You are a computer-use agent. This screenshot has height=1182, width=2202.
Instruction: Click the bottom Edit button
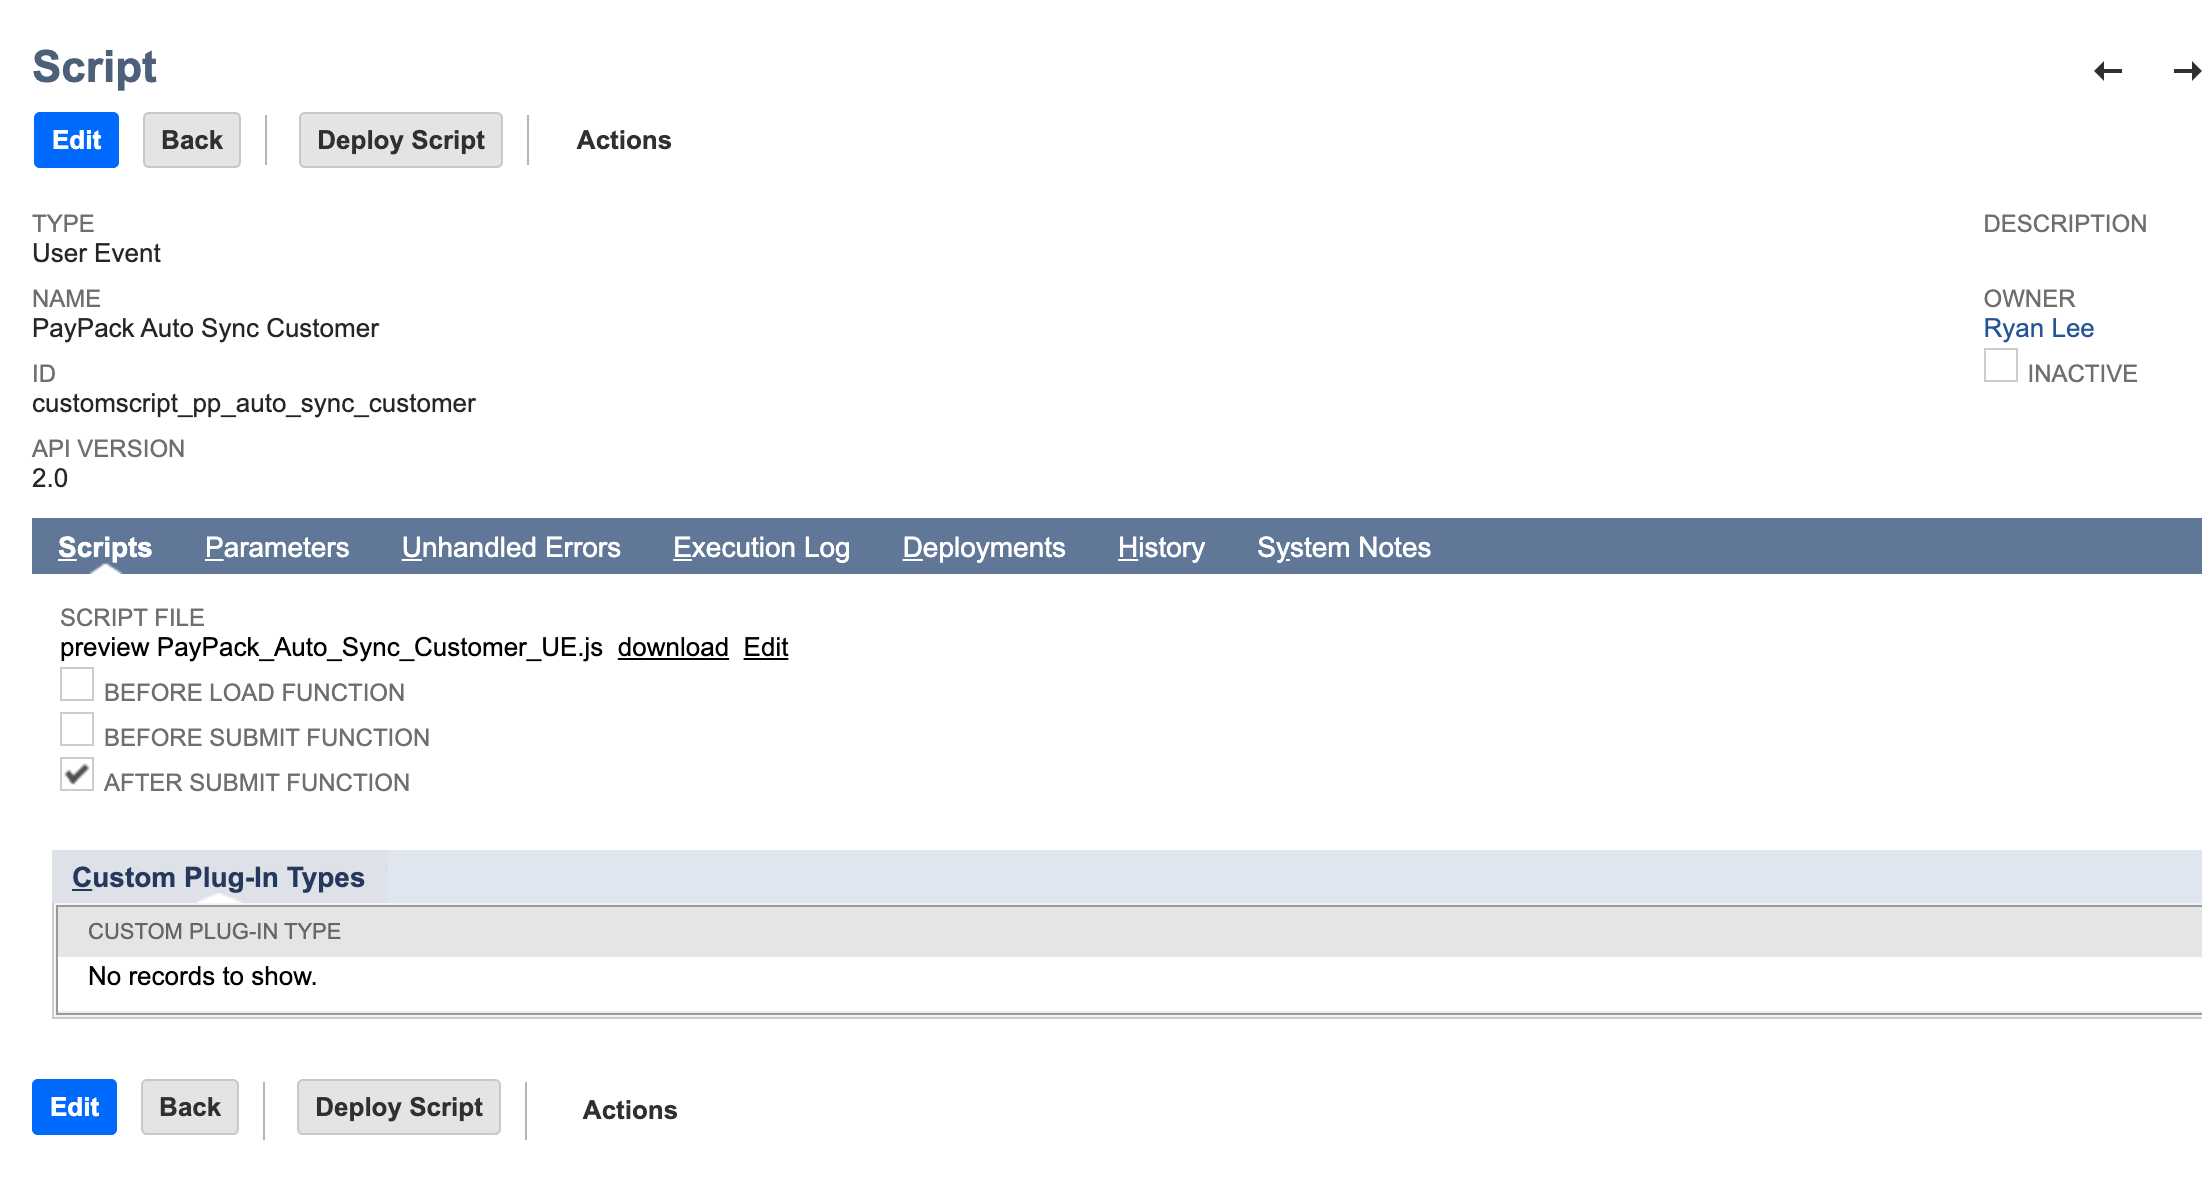coord(74,1107)
